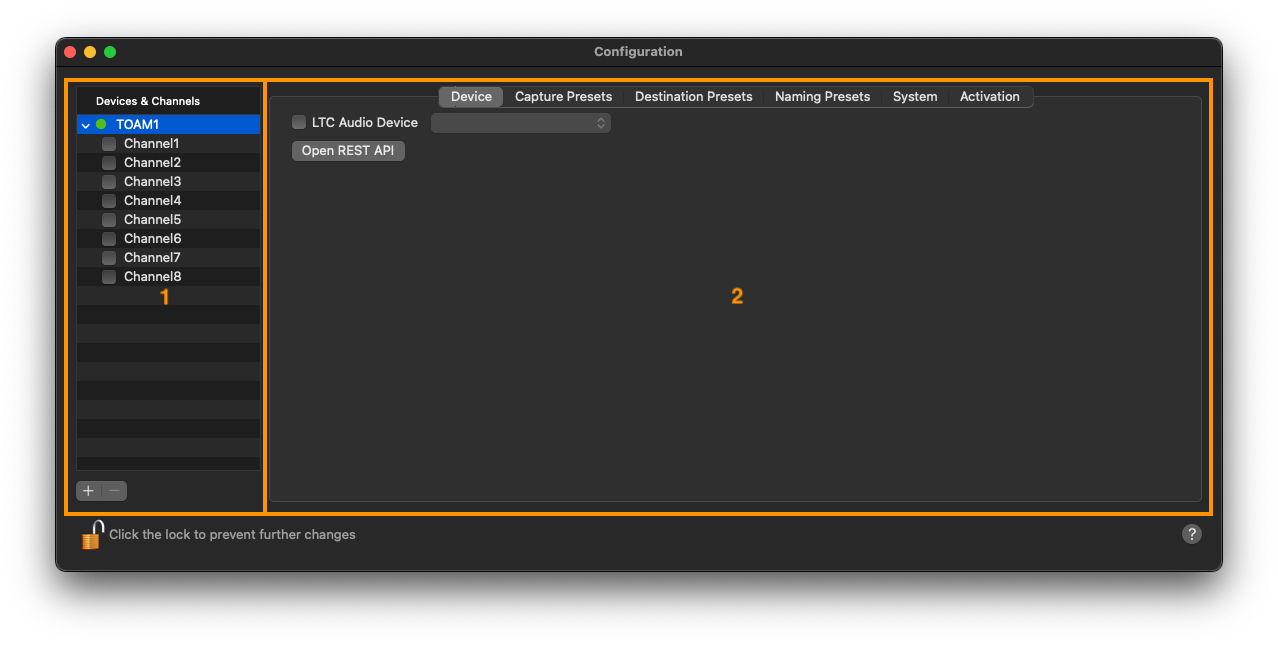This screenshot has height=645, width=1278.
Task: Select the Channel3 label
Action: 152,182
